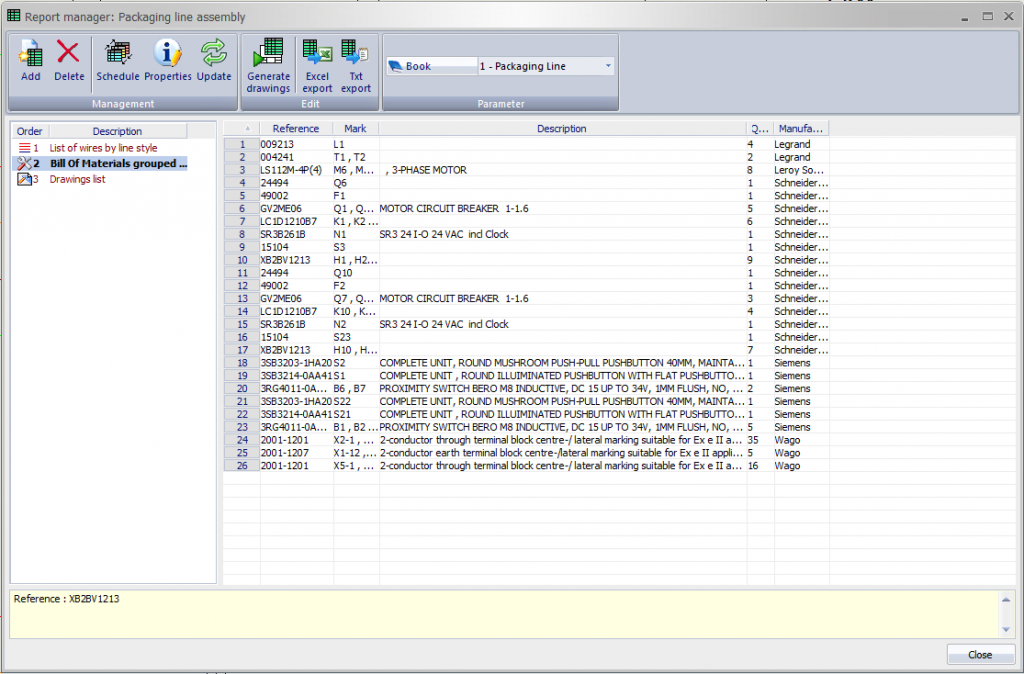1024x674 pixels.
Task: Select List of wires by line style
Action: tap(103, 148)
